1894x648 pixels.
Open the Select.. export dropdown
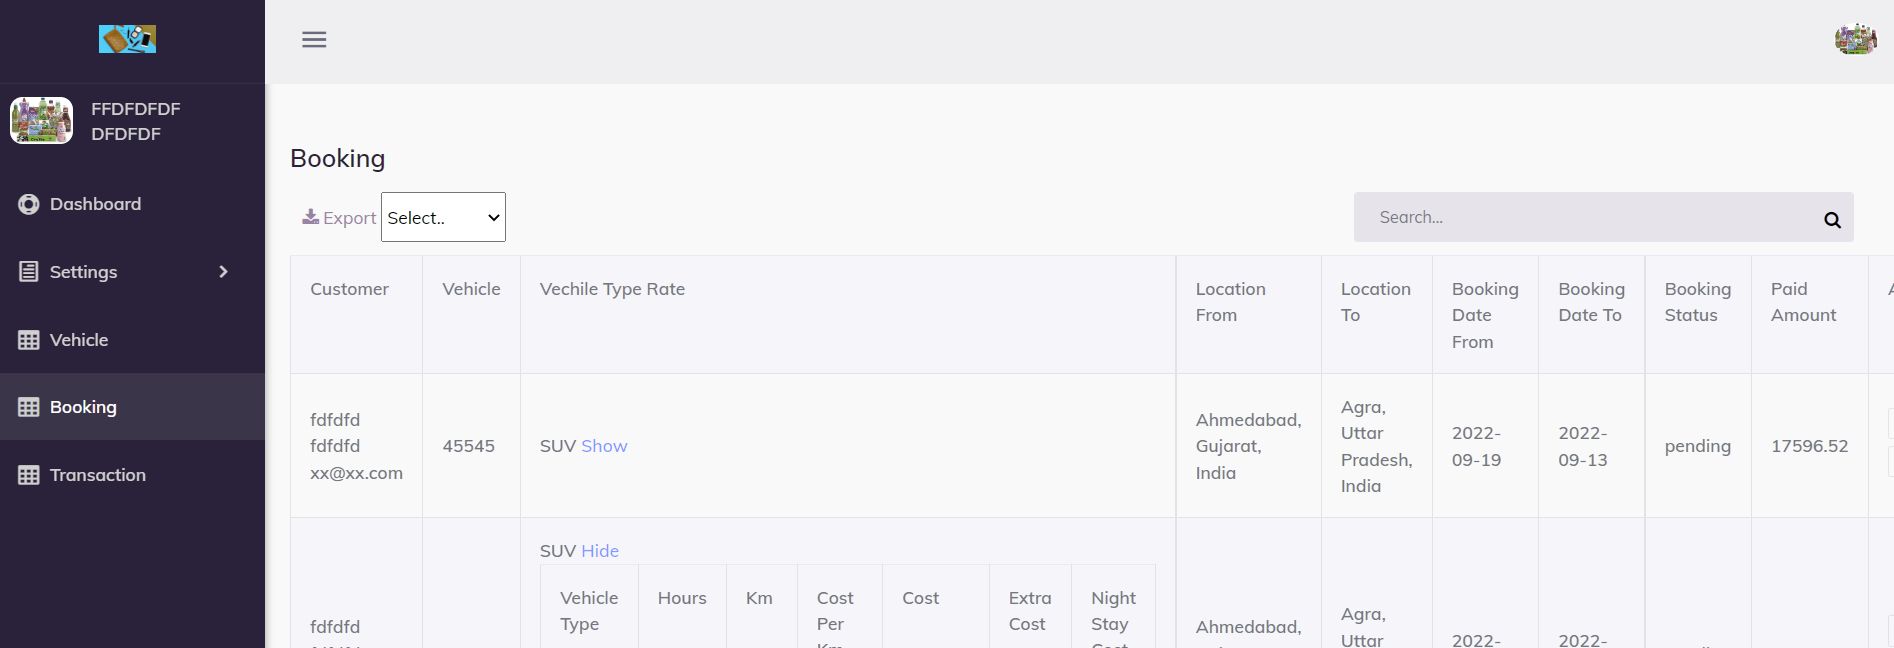coord(443,217)
